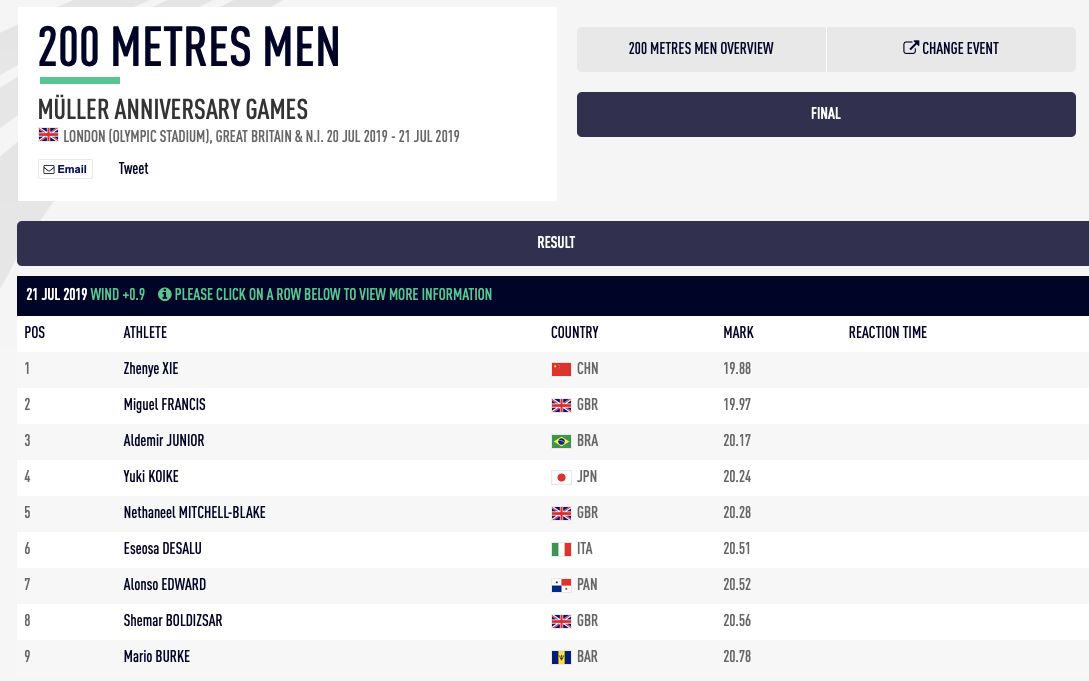Expand the Alonso EDWARD row
The image size is (1089, 681).
pos(553,585)
